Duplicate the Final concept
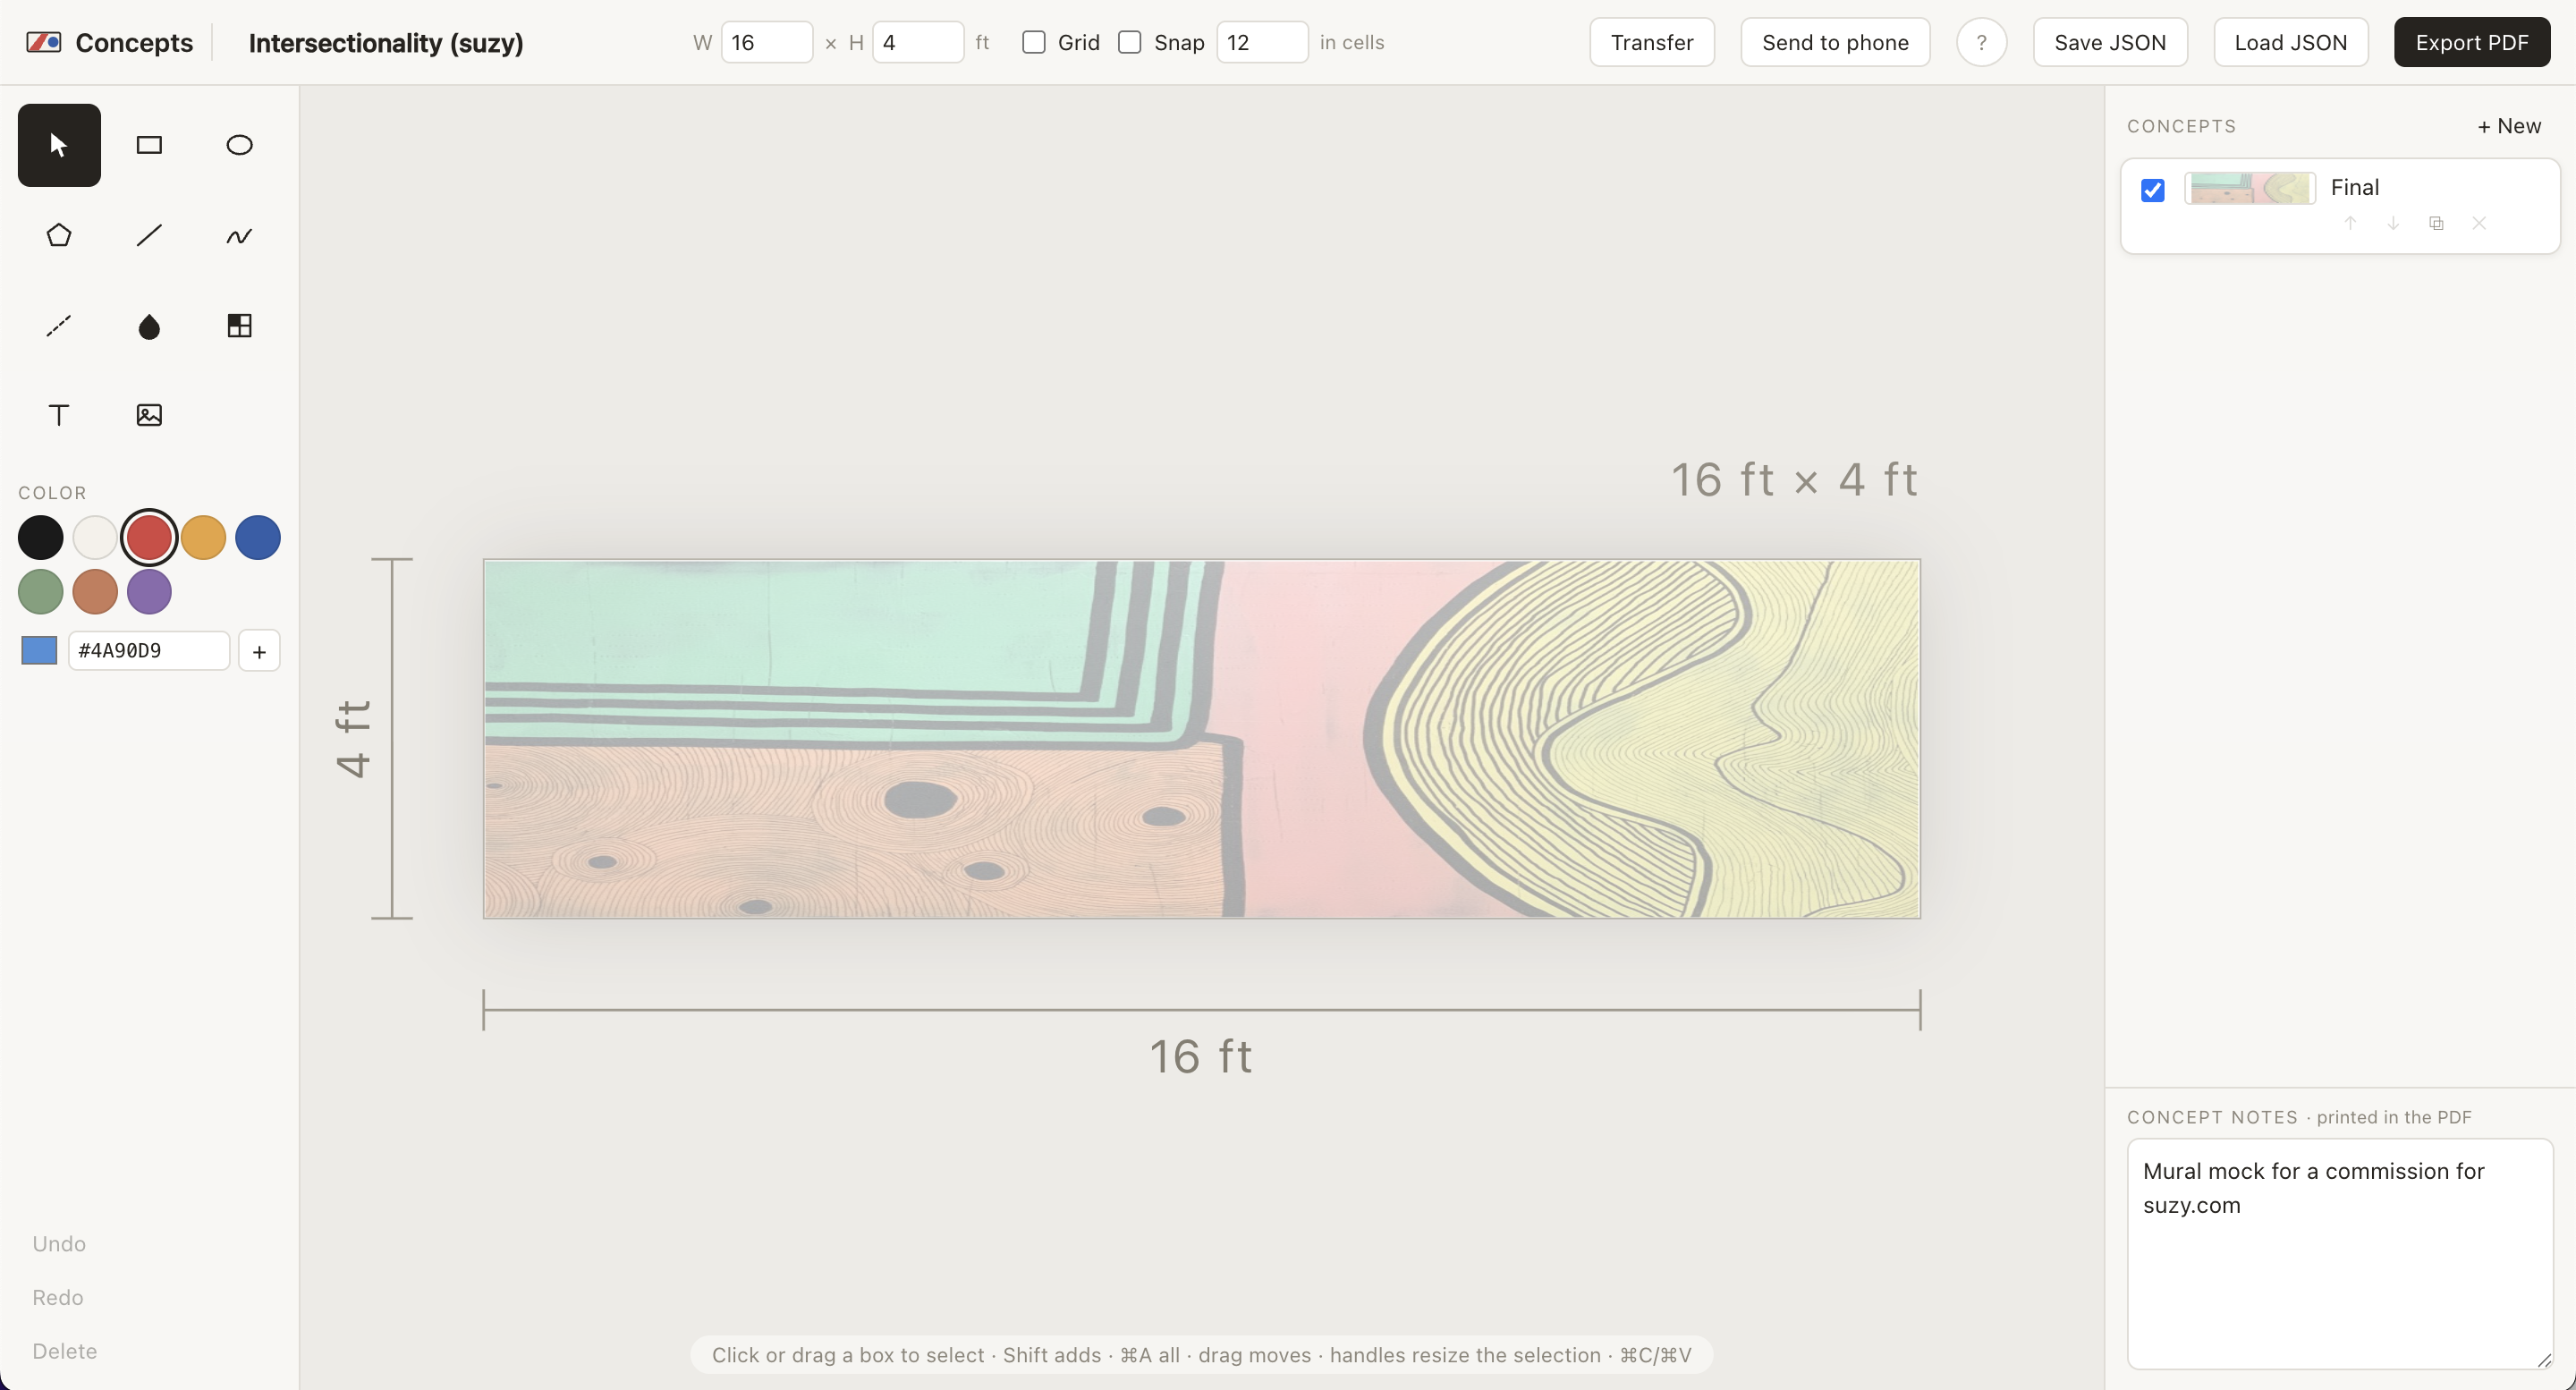The image size is (2576, 1390). [x=2436, y=223]
